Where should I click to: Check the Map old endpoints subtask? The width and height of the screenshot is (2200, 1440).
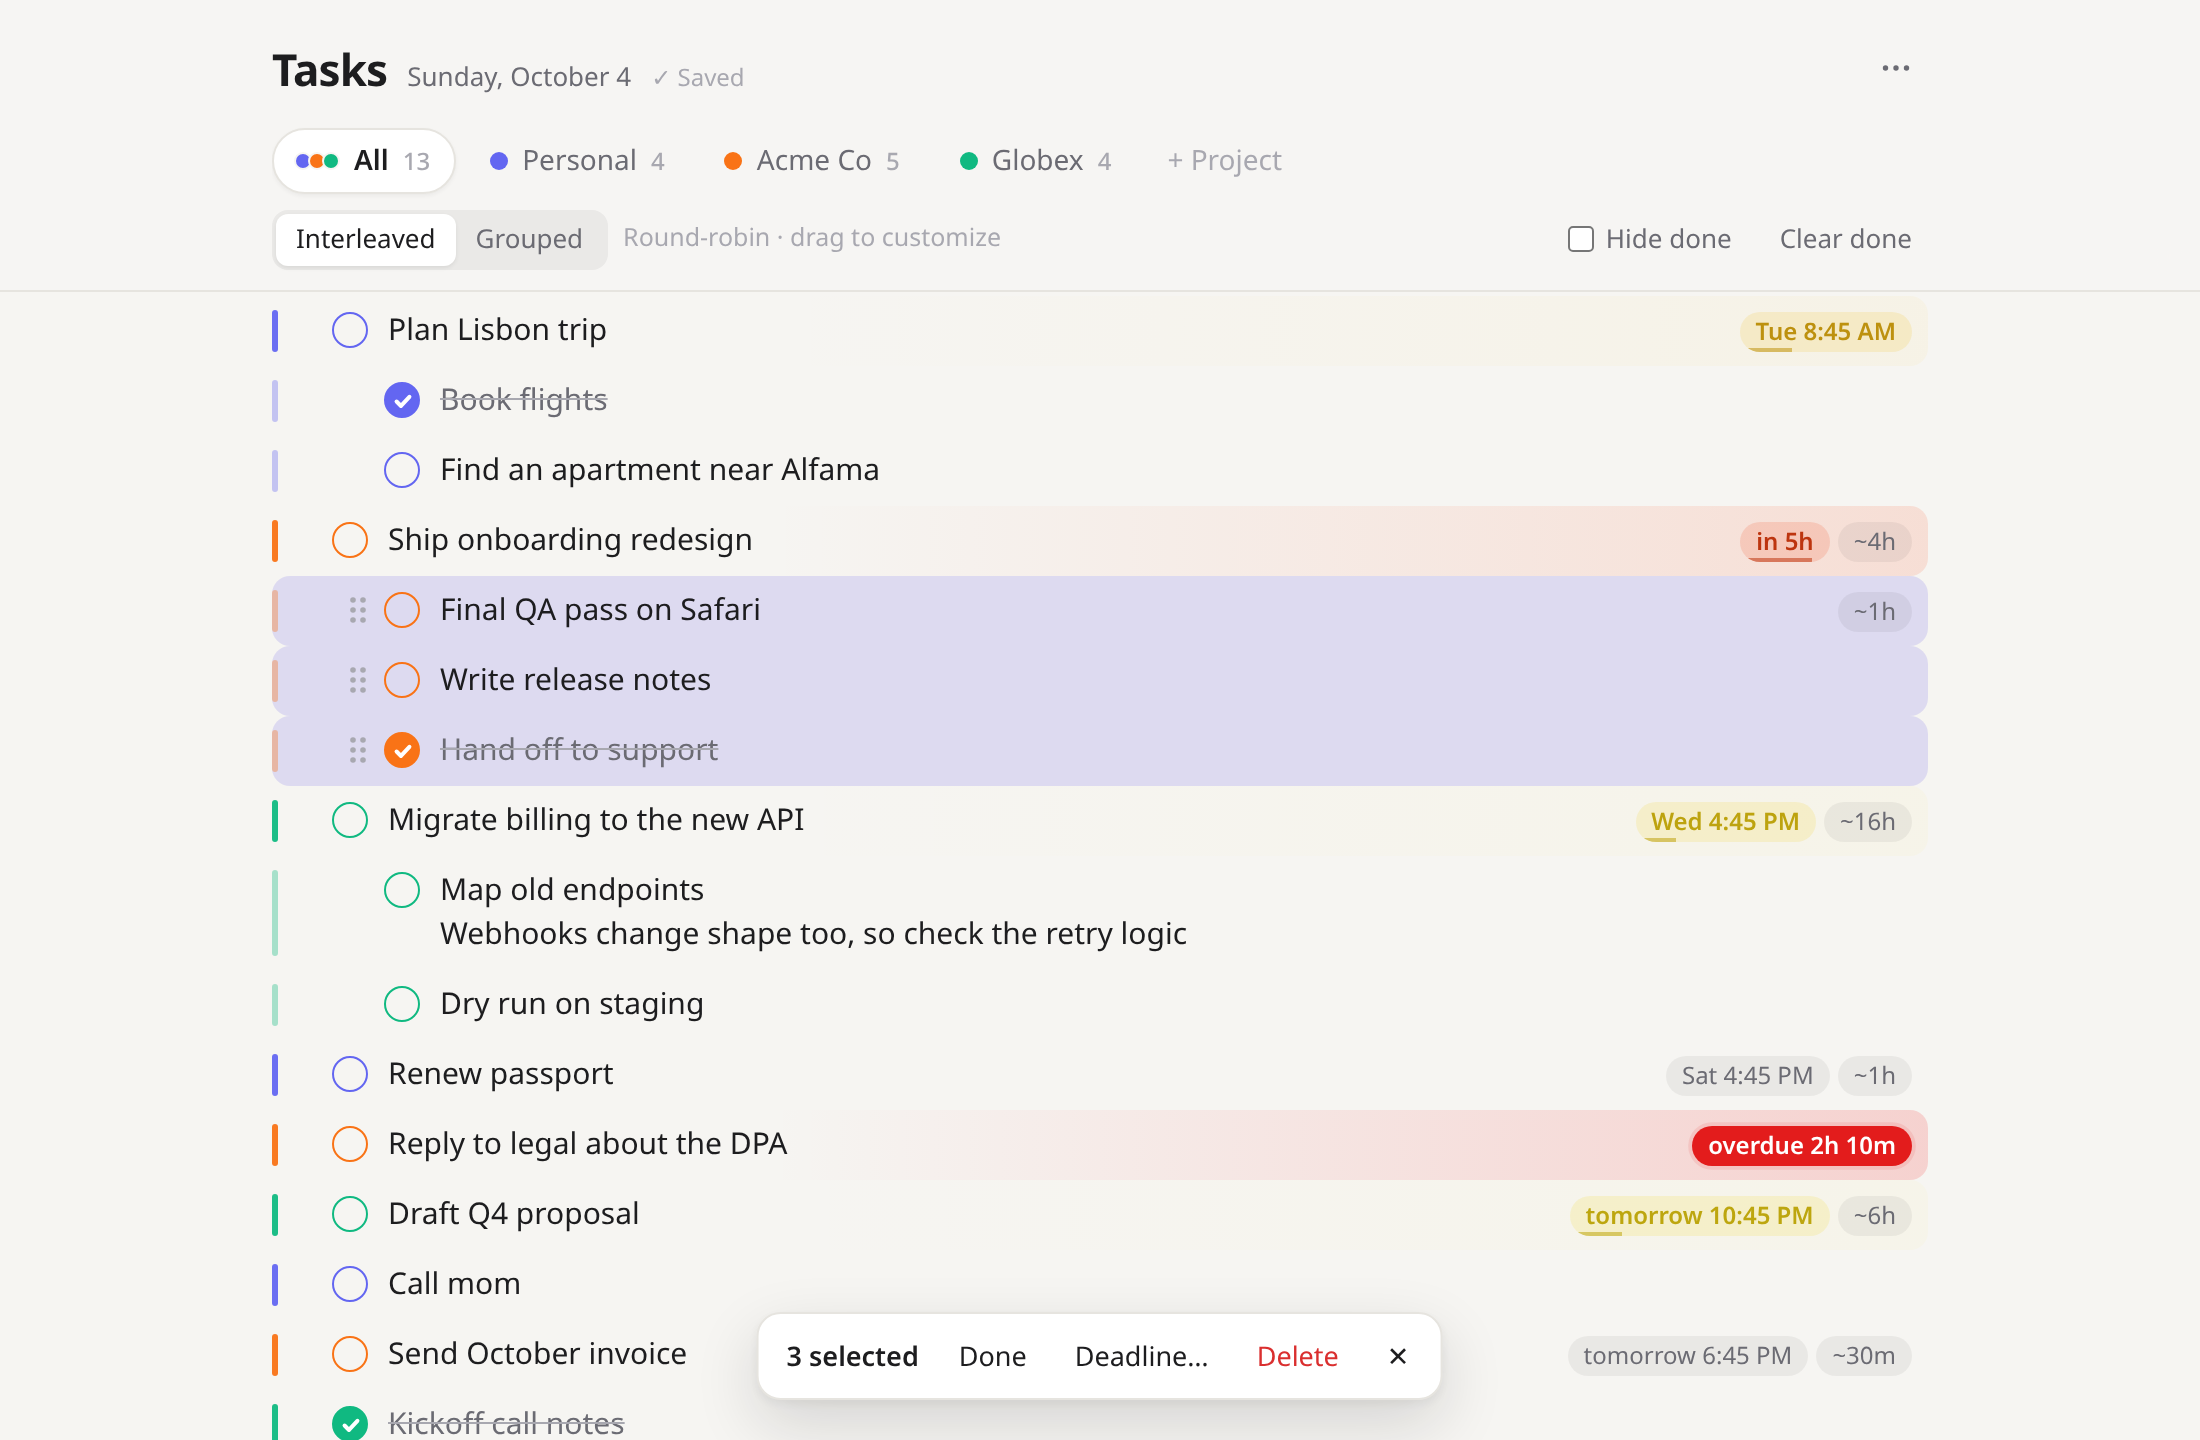point(402,890)
